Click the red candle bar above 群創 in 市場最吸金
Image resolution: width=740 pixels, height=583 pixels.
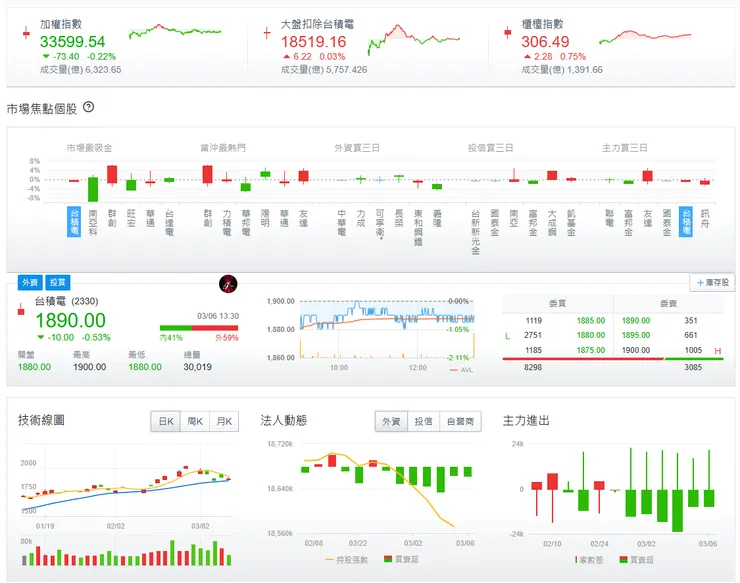pyautogui.click(x=112, y=174)
